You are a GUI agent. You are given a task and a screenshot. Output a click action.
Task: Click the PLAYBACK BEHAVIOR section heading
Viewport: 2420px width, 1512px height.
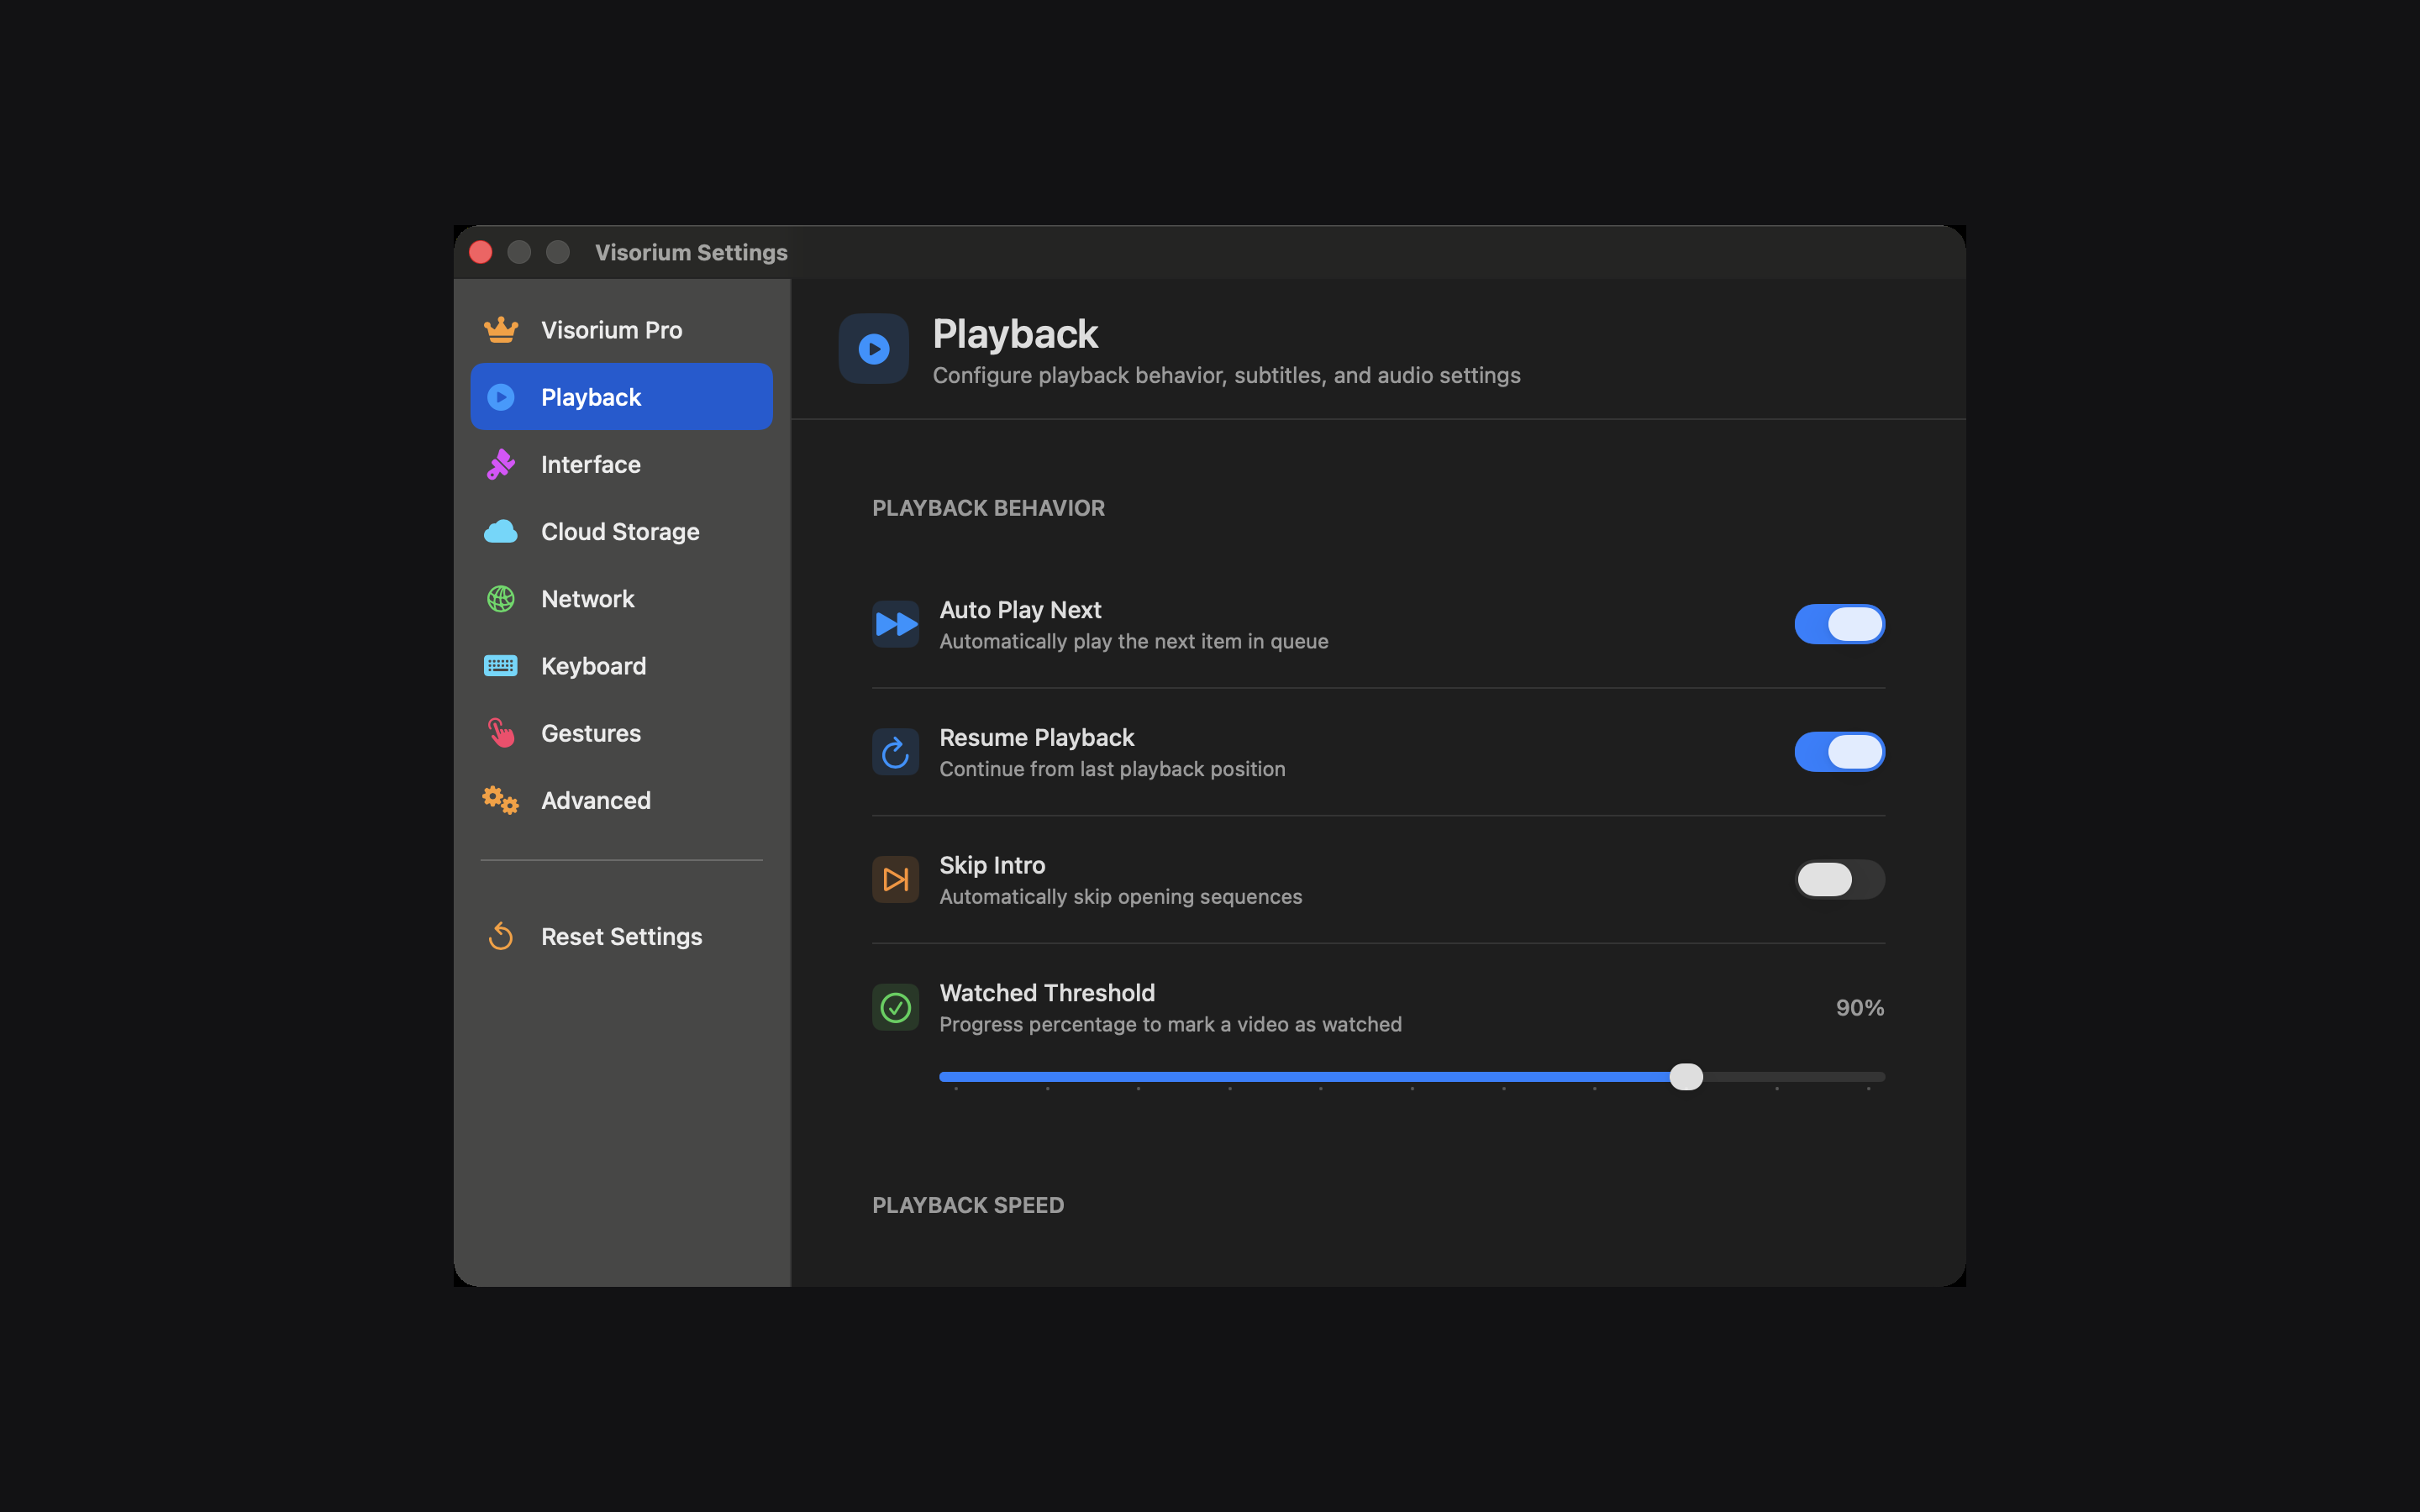[x=988, y=508]
